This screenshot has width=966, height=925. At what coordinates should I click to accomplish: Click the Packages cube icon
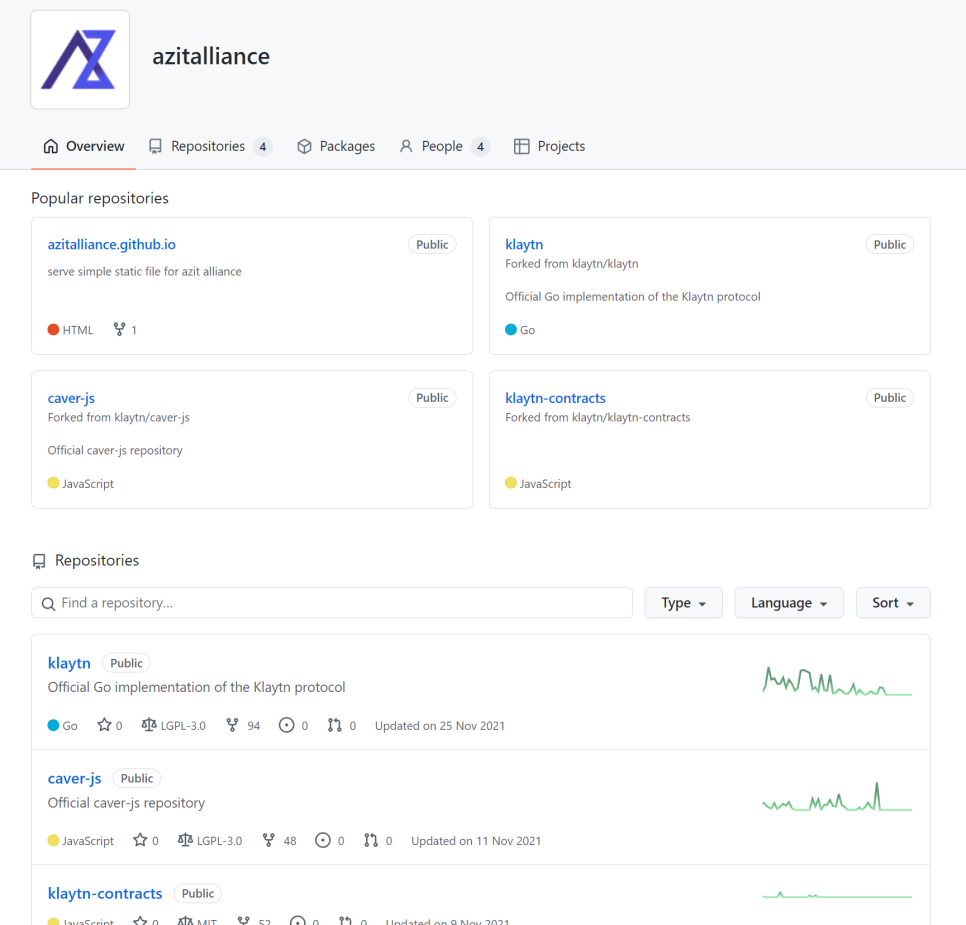(304, 146)
